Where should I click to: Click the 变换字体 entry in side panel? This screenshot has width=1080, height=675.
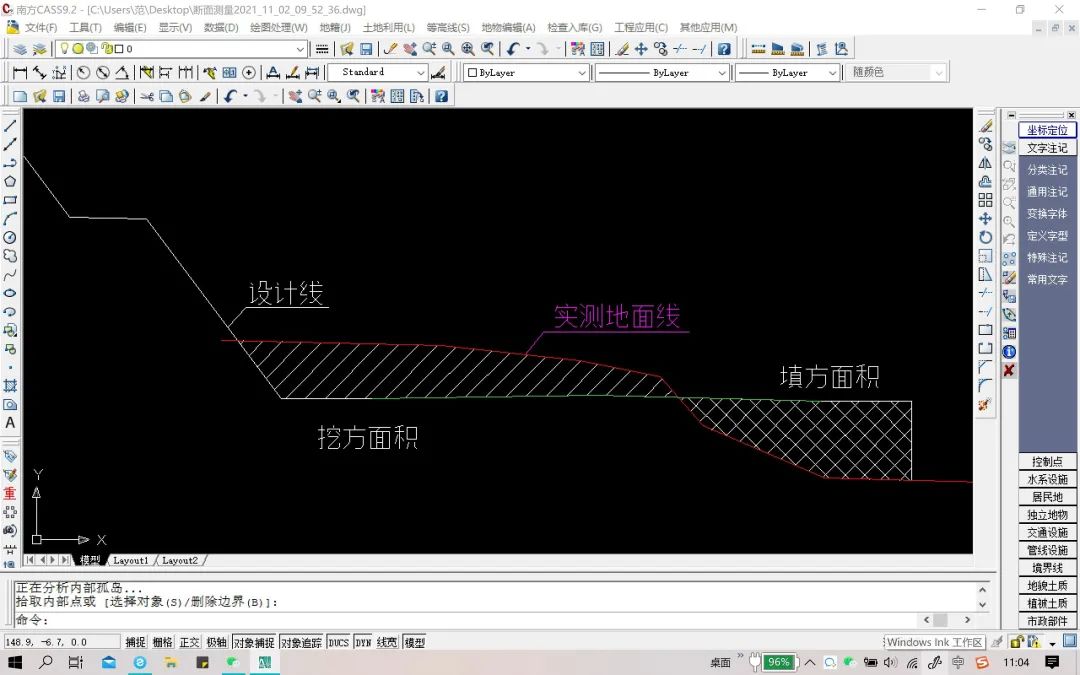point(1047,214)
